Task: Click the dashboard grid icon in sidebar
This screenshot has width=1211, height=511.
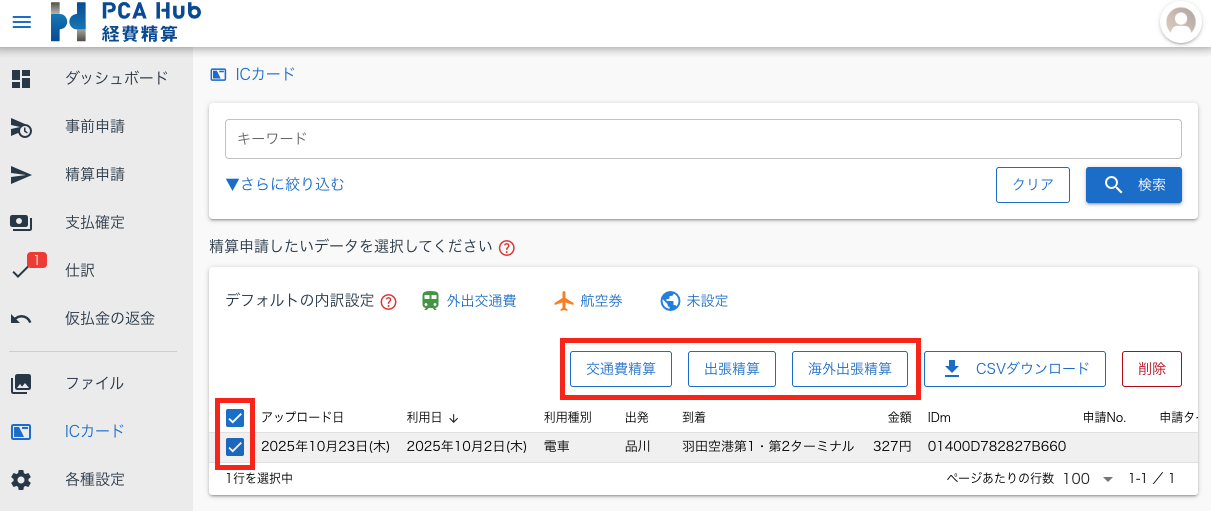Action: 21,78
